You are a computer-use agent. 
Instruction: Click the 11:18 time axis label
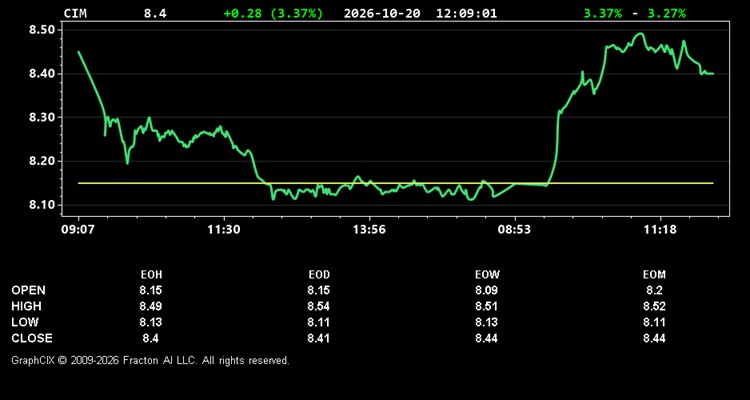[660, 230]
